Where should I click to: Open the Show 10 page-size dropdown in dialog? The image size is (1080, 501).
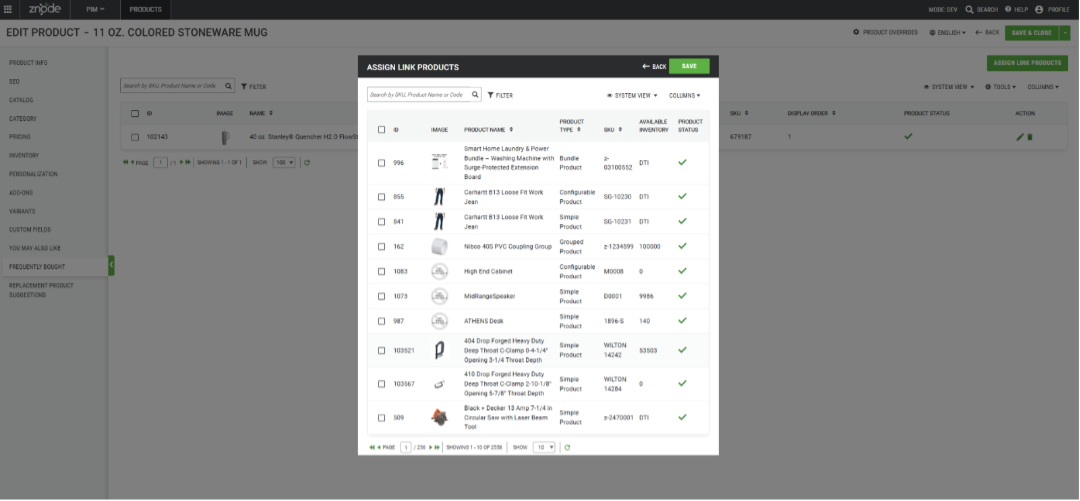tap(544, 447)
